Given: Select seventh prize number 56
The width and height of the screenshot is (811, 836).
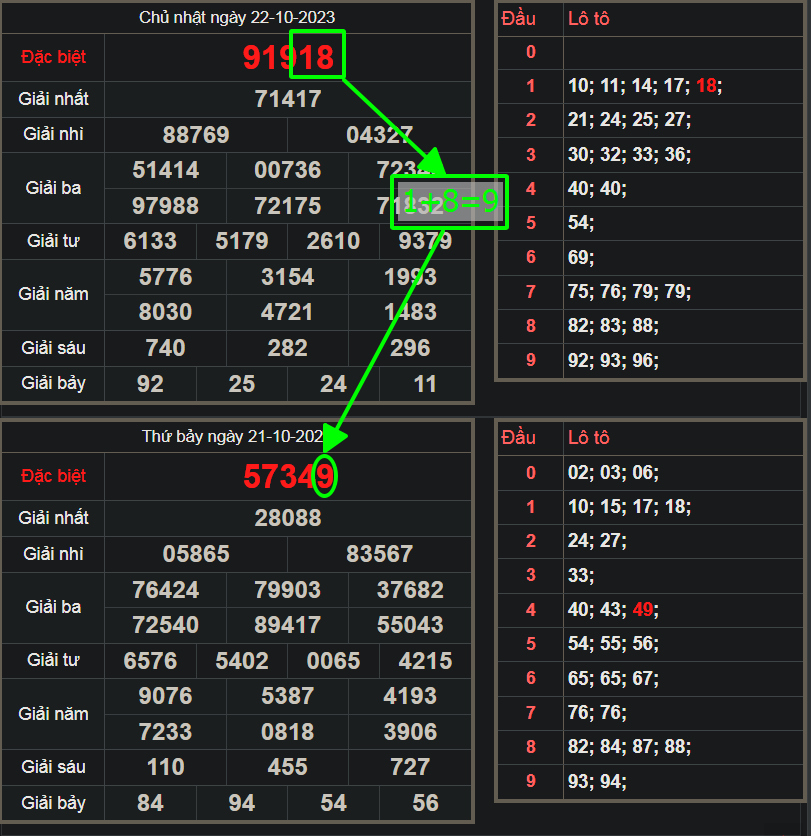Looking at the screenshot, I should point(425,803).
